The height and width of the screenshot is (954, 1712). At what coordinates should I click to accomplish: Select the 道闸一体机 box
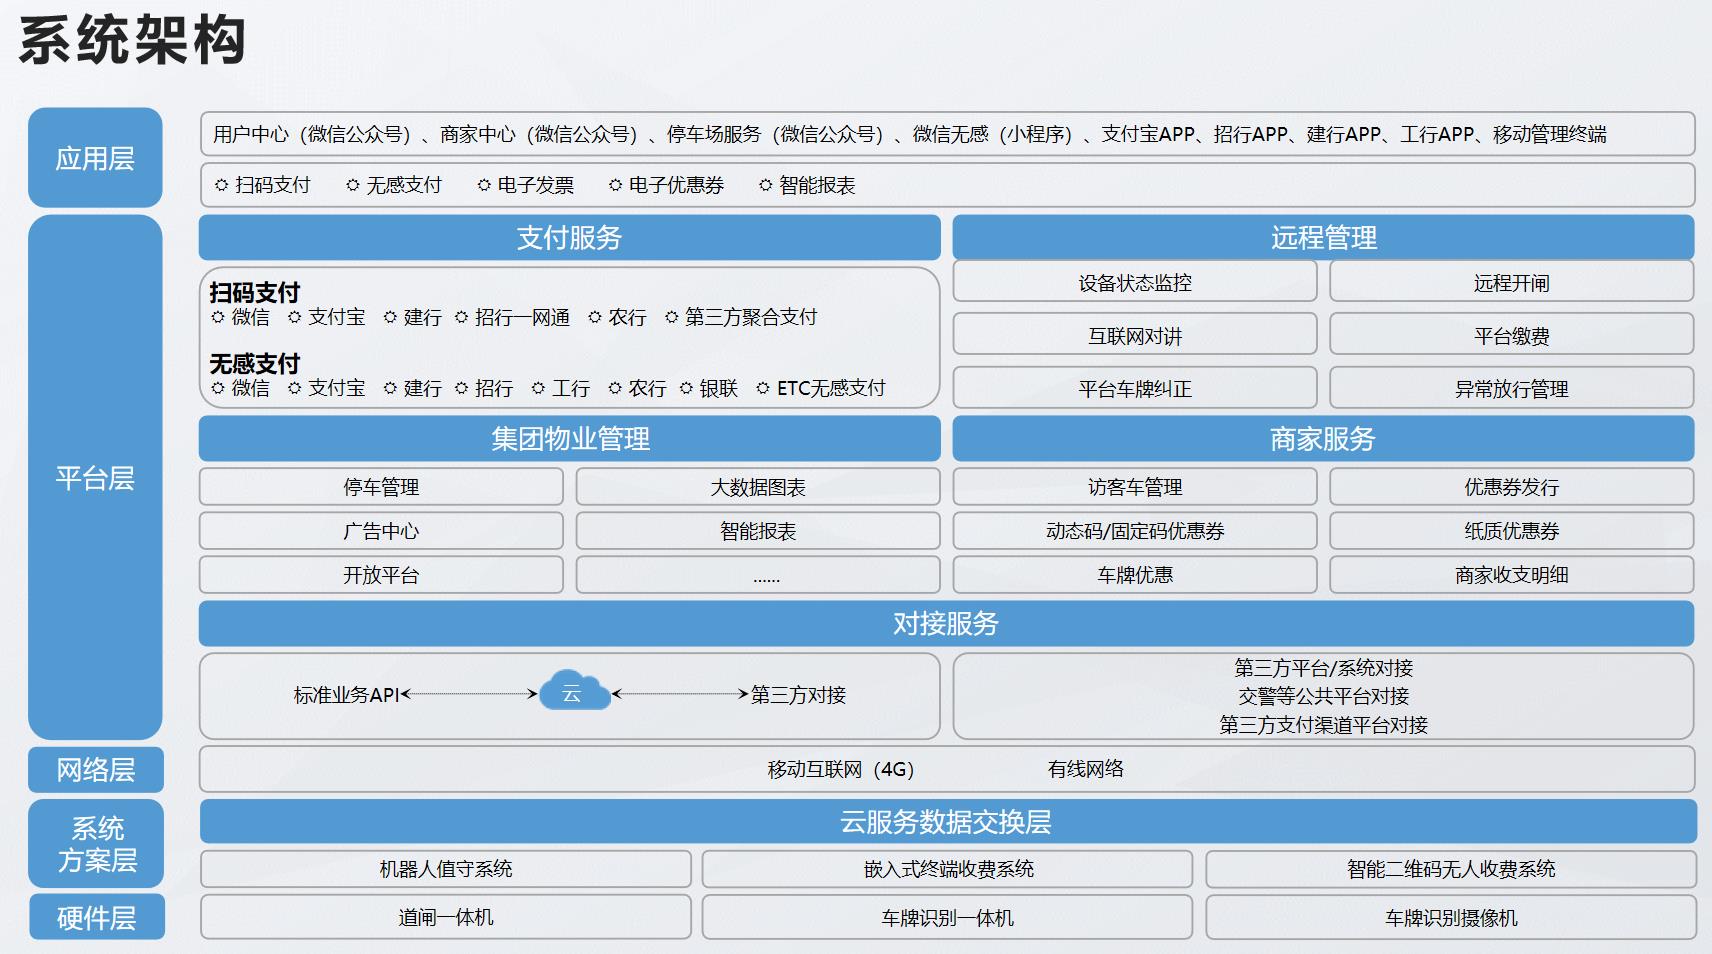pyautogui.click(x=446, y=917)
